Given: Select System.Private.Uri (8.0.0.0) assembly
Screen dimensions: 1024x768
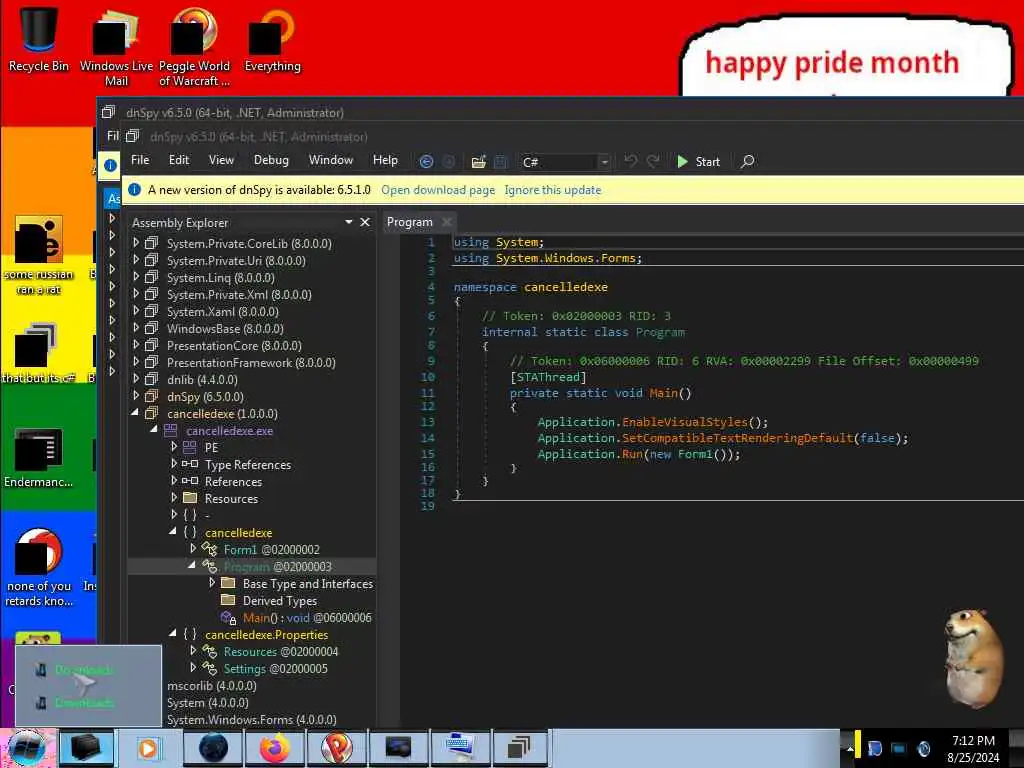Looking at the screenshot, I should tap(236, 261).
